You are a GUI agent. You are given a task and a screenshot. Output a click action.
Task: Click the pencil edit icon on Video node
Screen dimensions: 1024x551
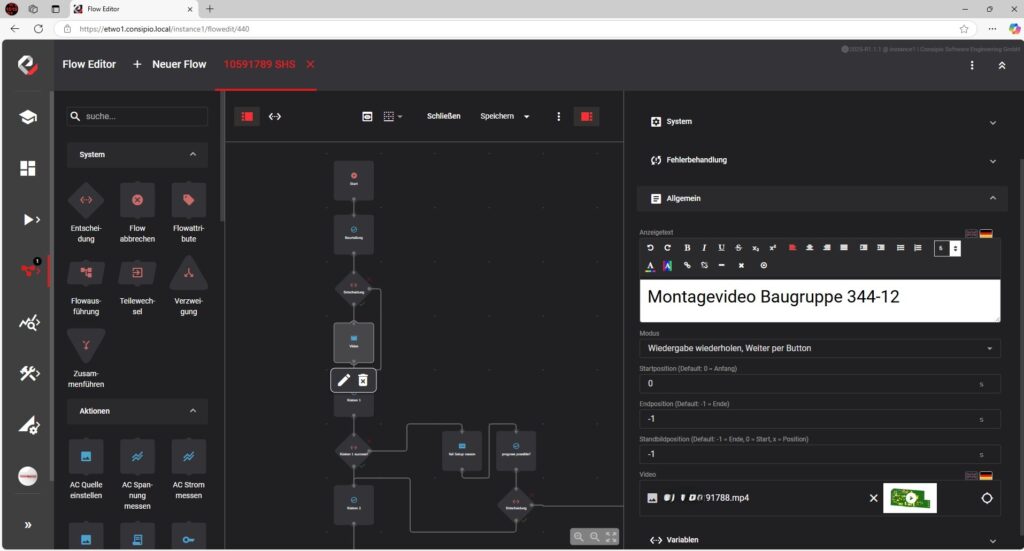(x=344, y=380)
